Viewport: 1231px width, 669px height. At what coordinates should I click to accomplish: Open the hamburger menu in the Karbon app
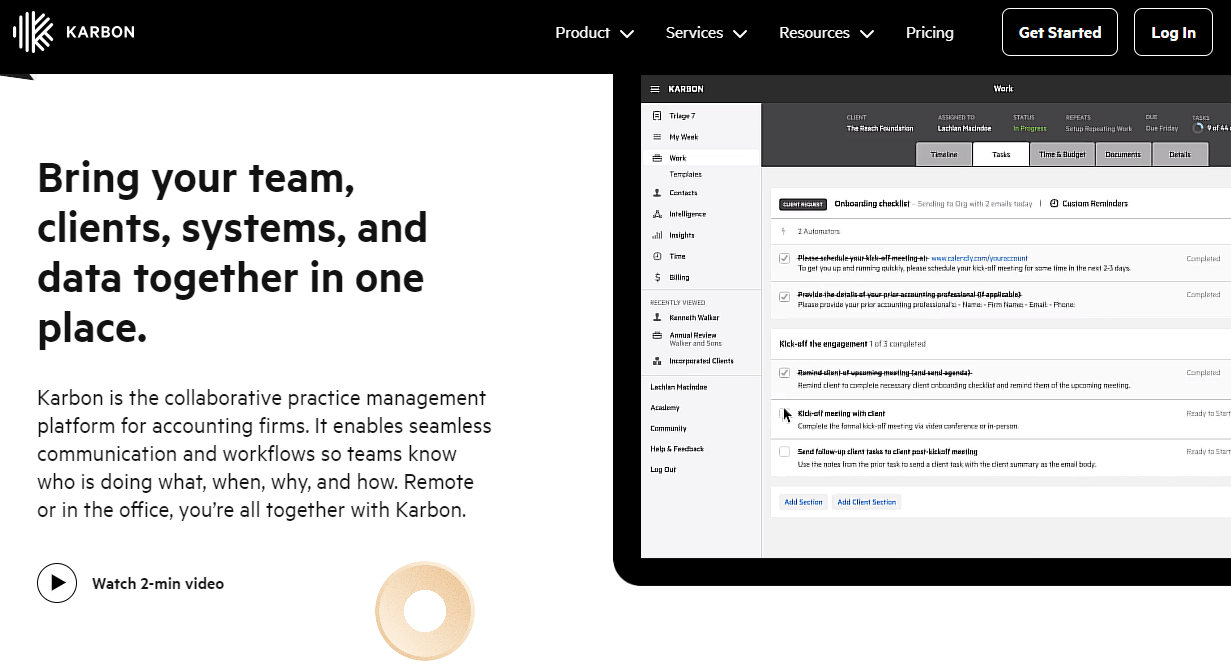pos(655,89)
